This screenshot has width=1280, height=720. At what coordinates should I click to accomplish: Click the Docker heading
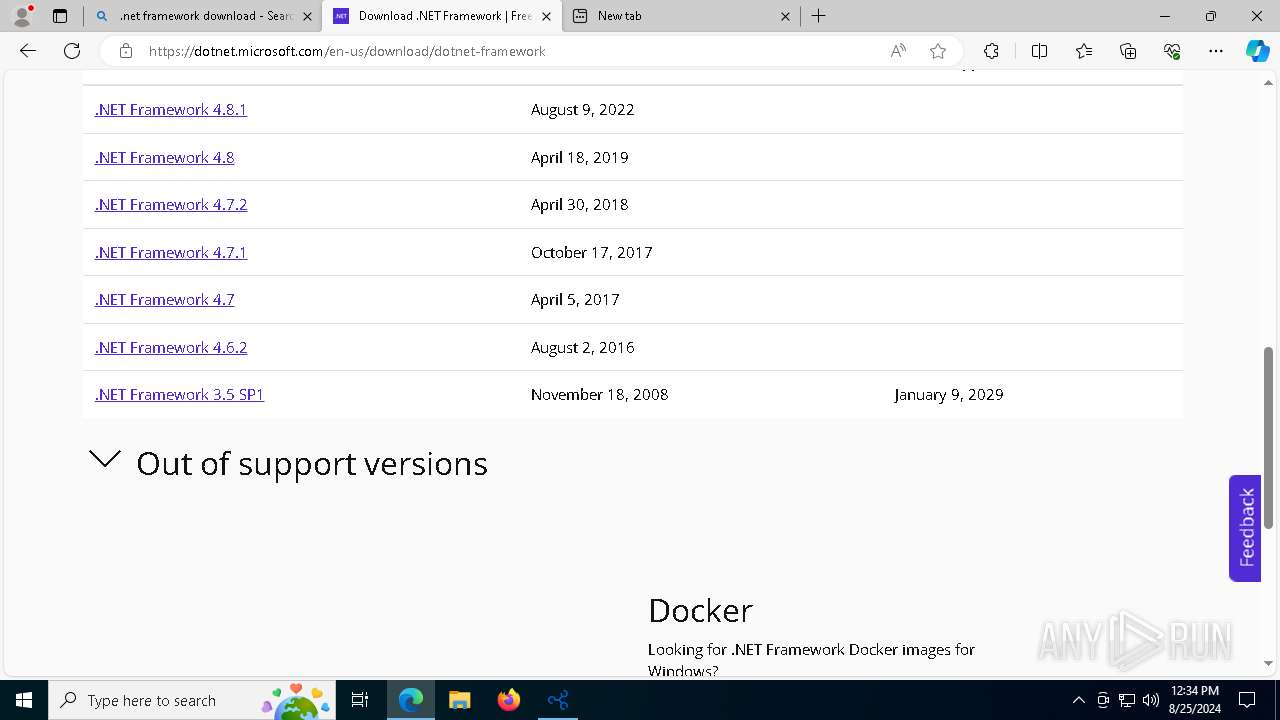coord(700,610)
